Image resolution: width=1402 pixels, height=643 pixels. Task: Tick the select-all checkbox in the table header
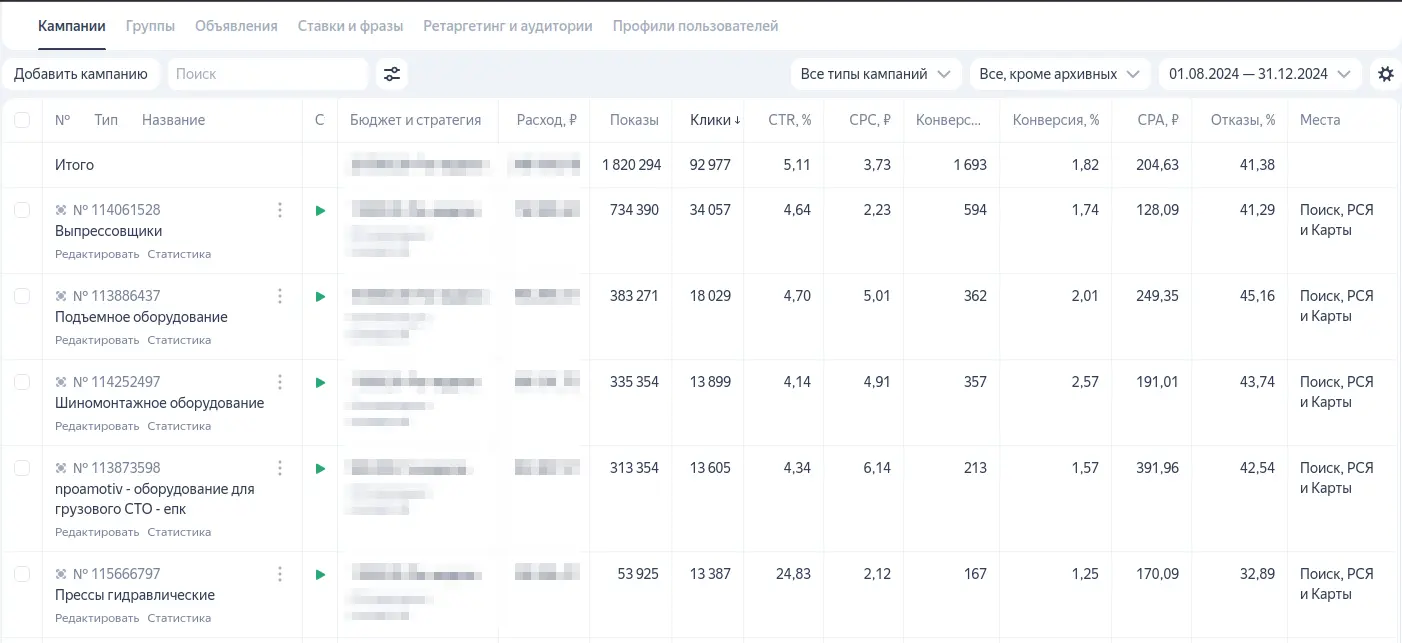click(22, 120)
